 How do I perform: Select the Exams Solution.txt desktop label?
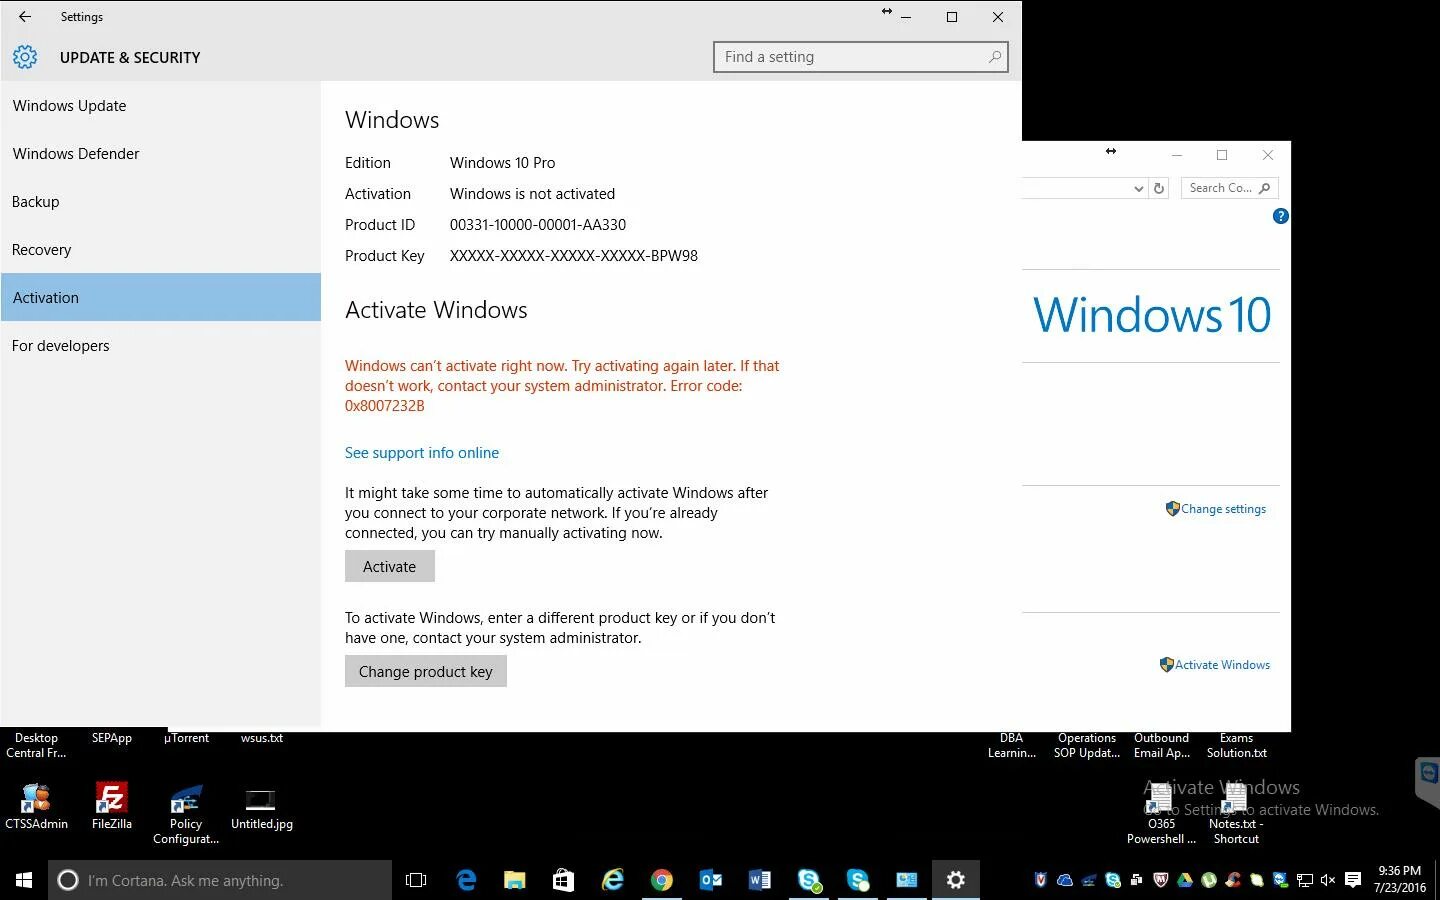pos(1237,746)
